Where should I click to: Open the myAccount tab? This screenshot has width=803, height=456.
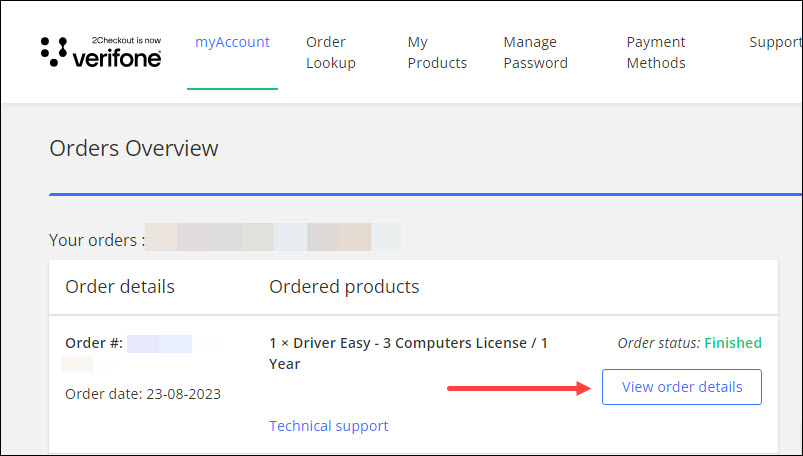click(x=232, y=42)
